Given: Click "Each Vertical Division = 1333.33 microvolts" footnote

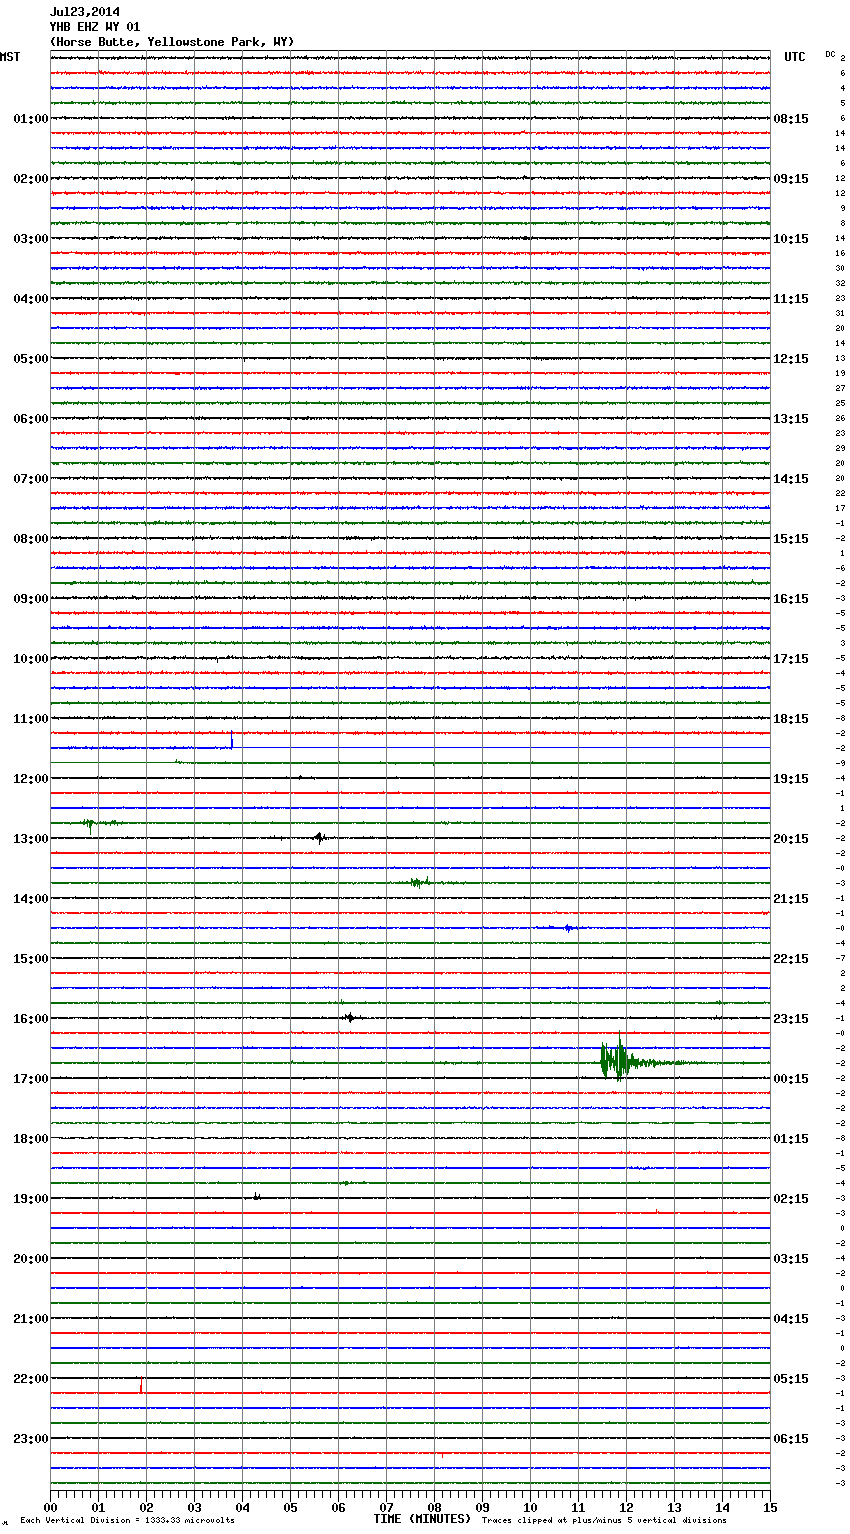Looking at the screenshot, I should point(127,1521).
